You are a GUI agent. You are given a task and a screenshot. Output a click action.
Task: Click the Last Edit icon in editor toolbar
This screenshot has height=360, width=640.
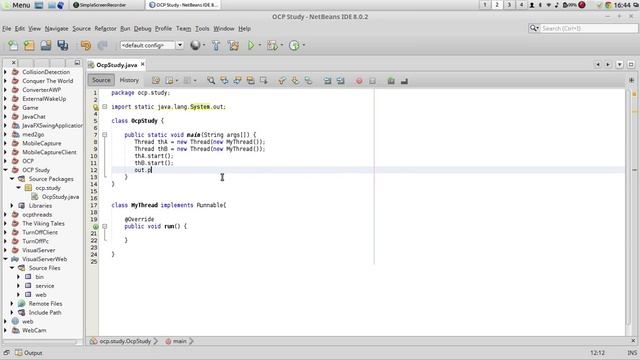click(x=156, y=80)
